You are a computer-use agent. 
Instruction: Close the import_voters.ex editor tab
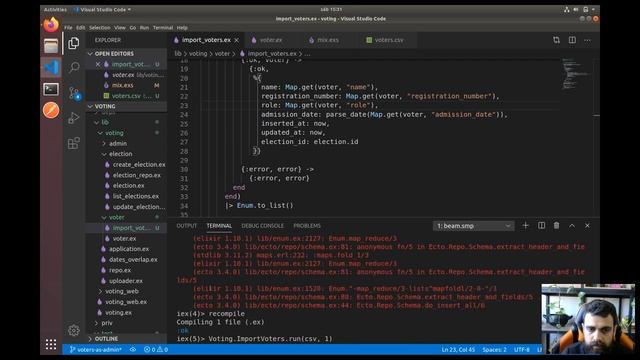click(x=236, y=40)
